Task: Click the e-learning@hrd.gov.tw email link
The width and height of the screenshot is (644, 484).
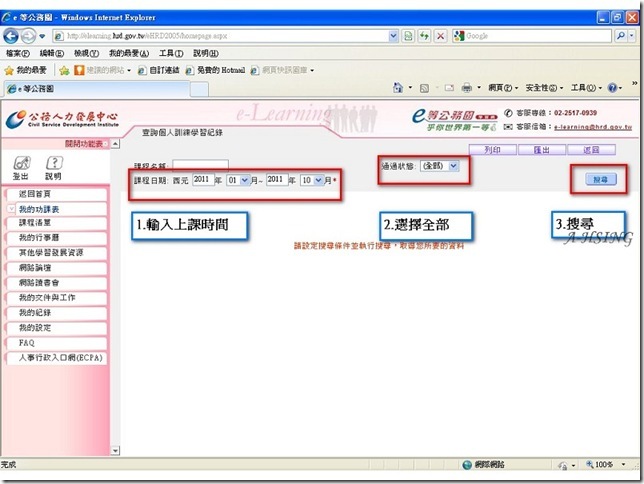Action: tap(593, 127)
